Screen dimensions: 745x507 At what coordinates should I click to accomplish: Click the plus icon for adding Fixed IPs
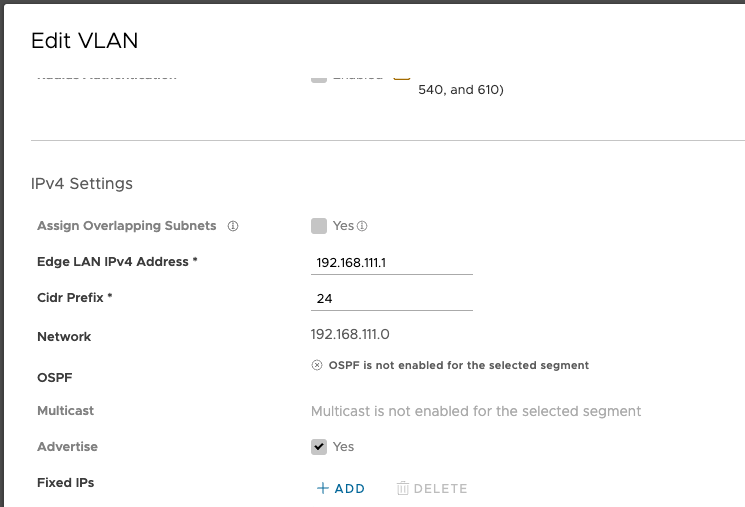323,488
